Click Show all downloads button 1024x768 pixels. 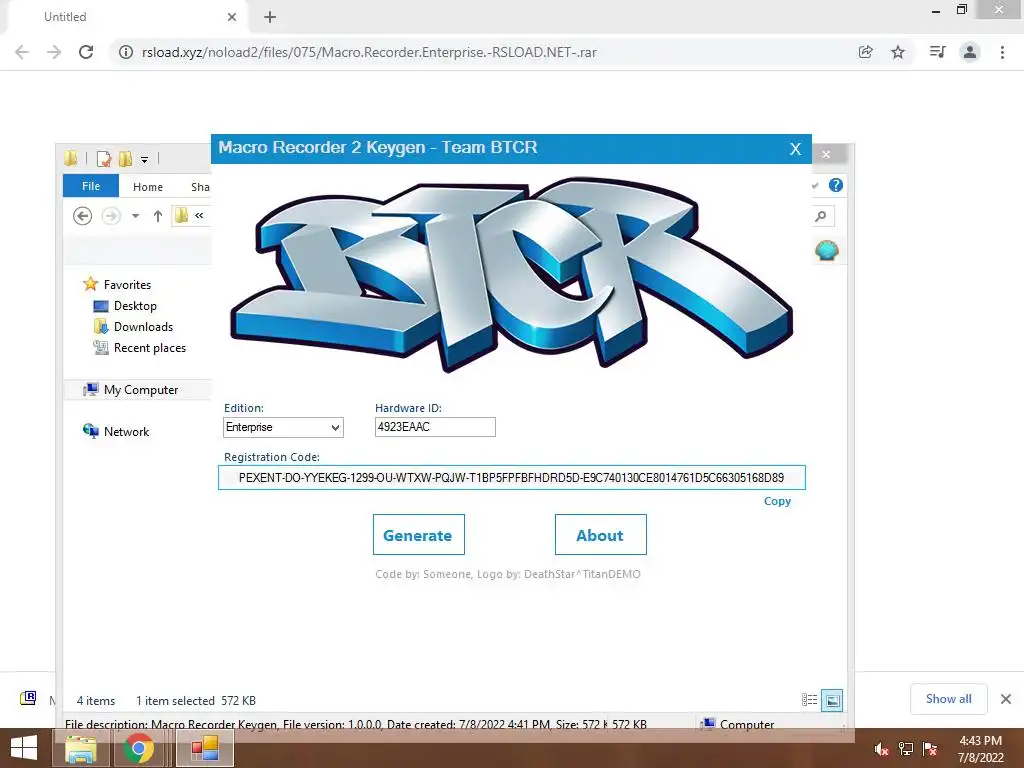(x=948, y=699)
